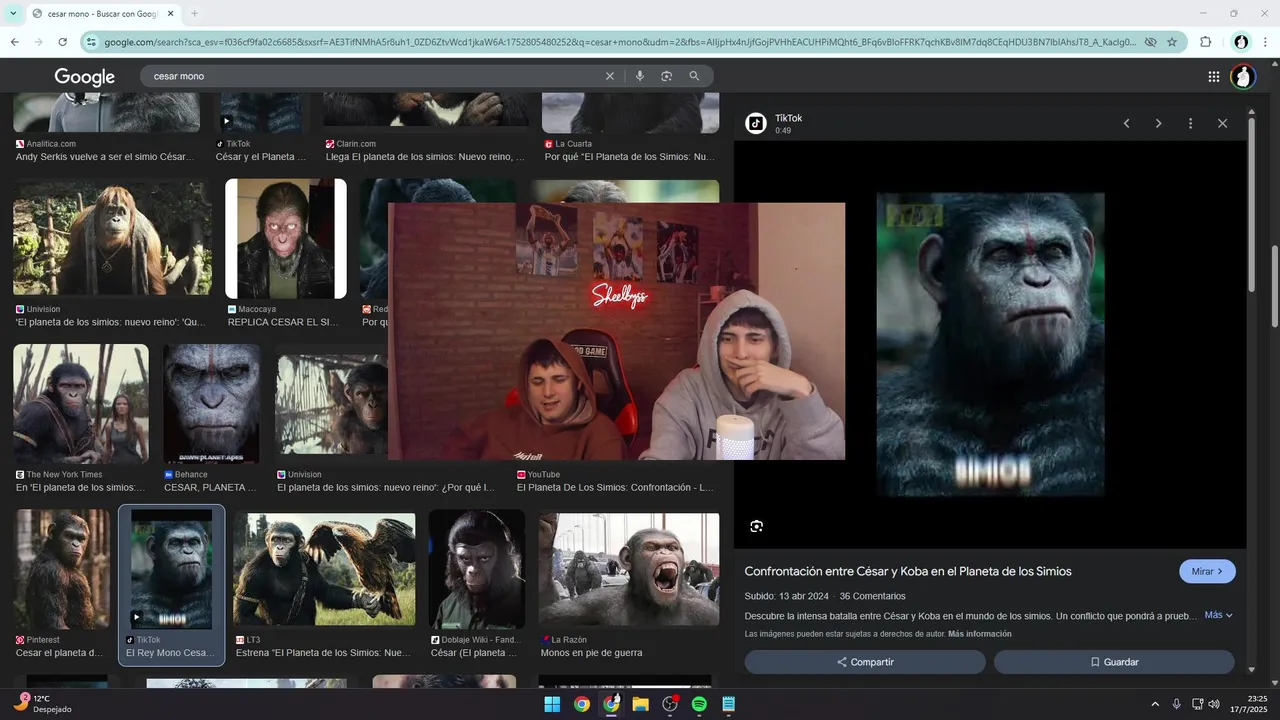Open the Google apps grid
1280x720 pixels.
click(x=1213, y=76)
